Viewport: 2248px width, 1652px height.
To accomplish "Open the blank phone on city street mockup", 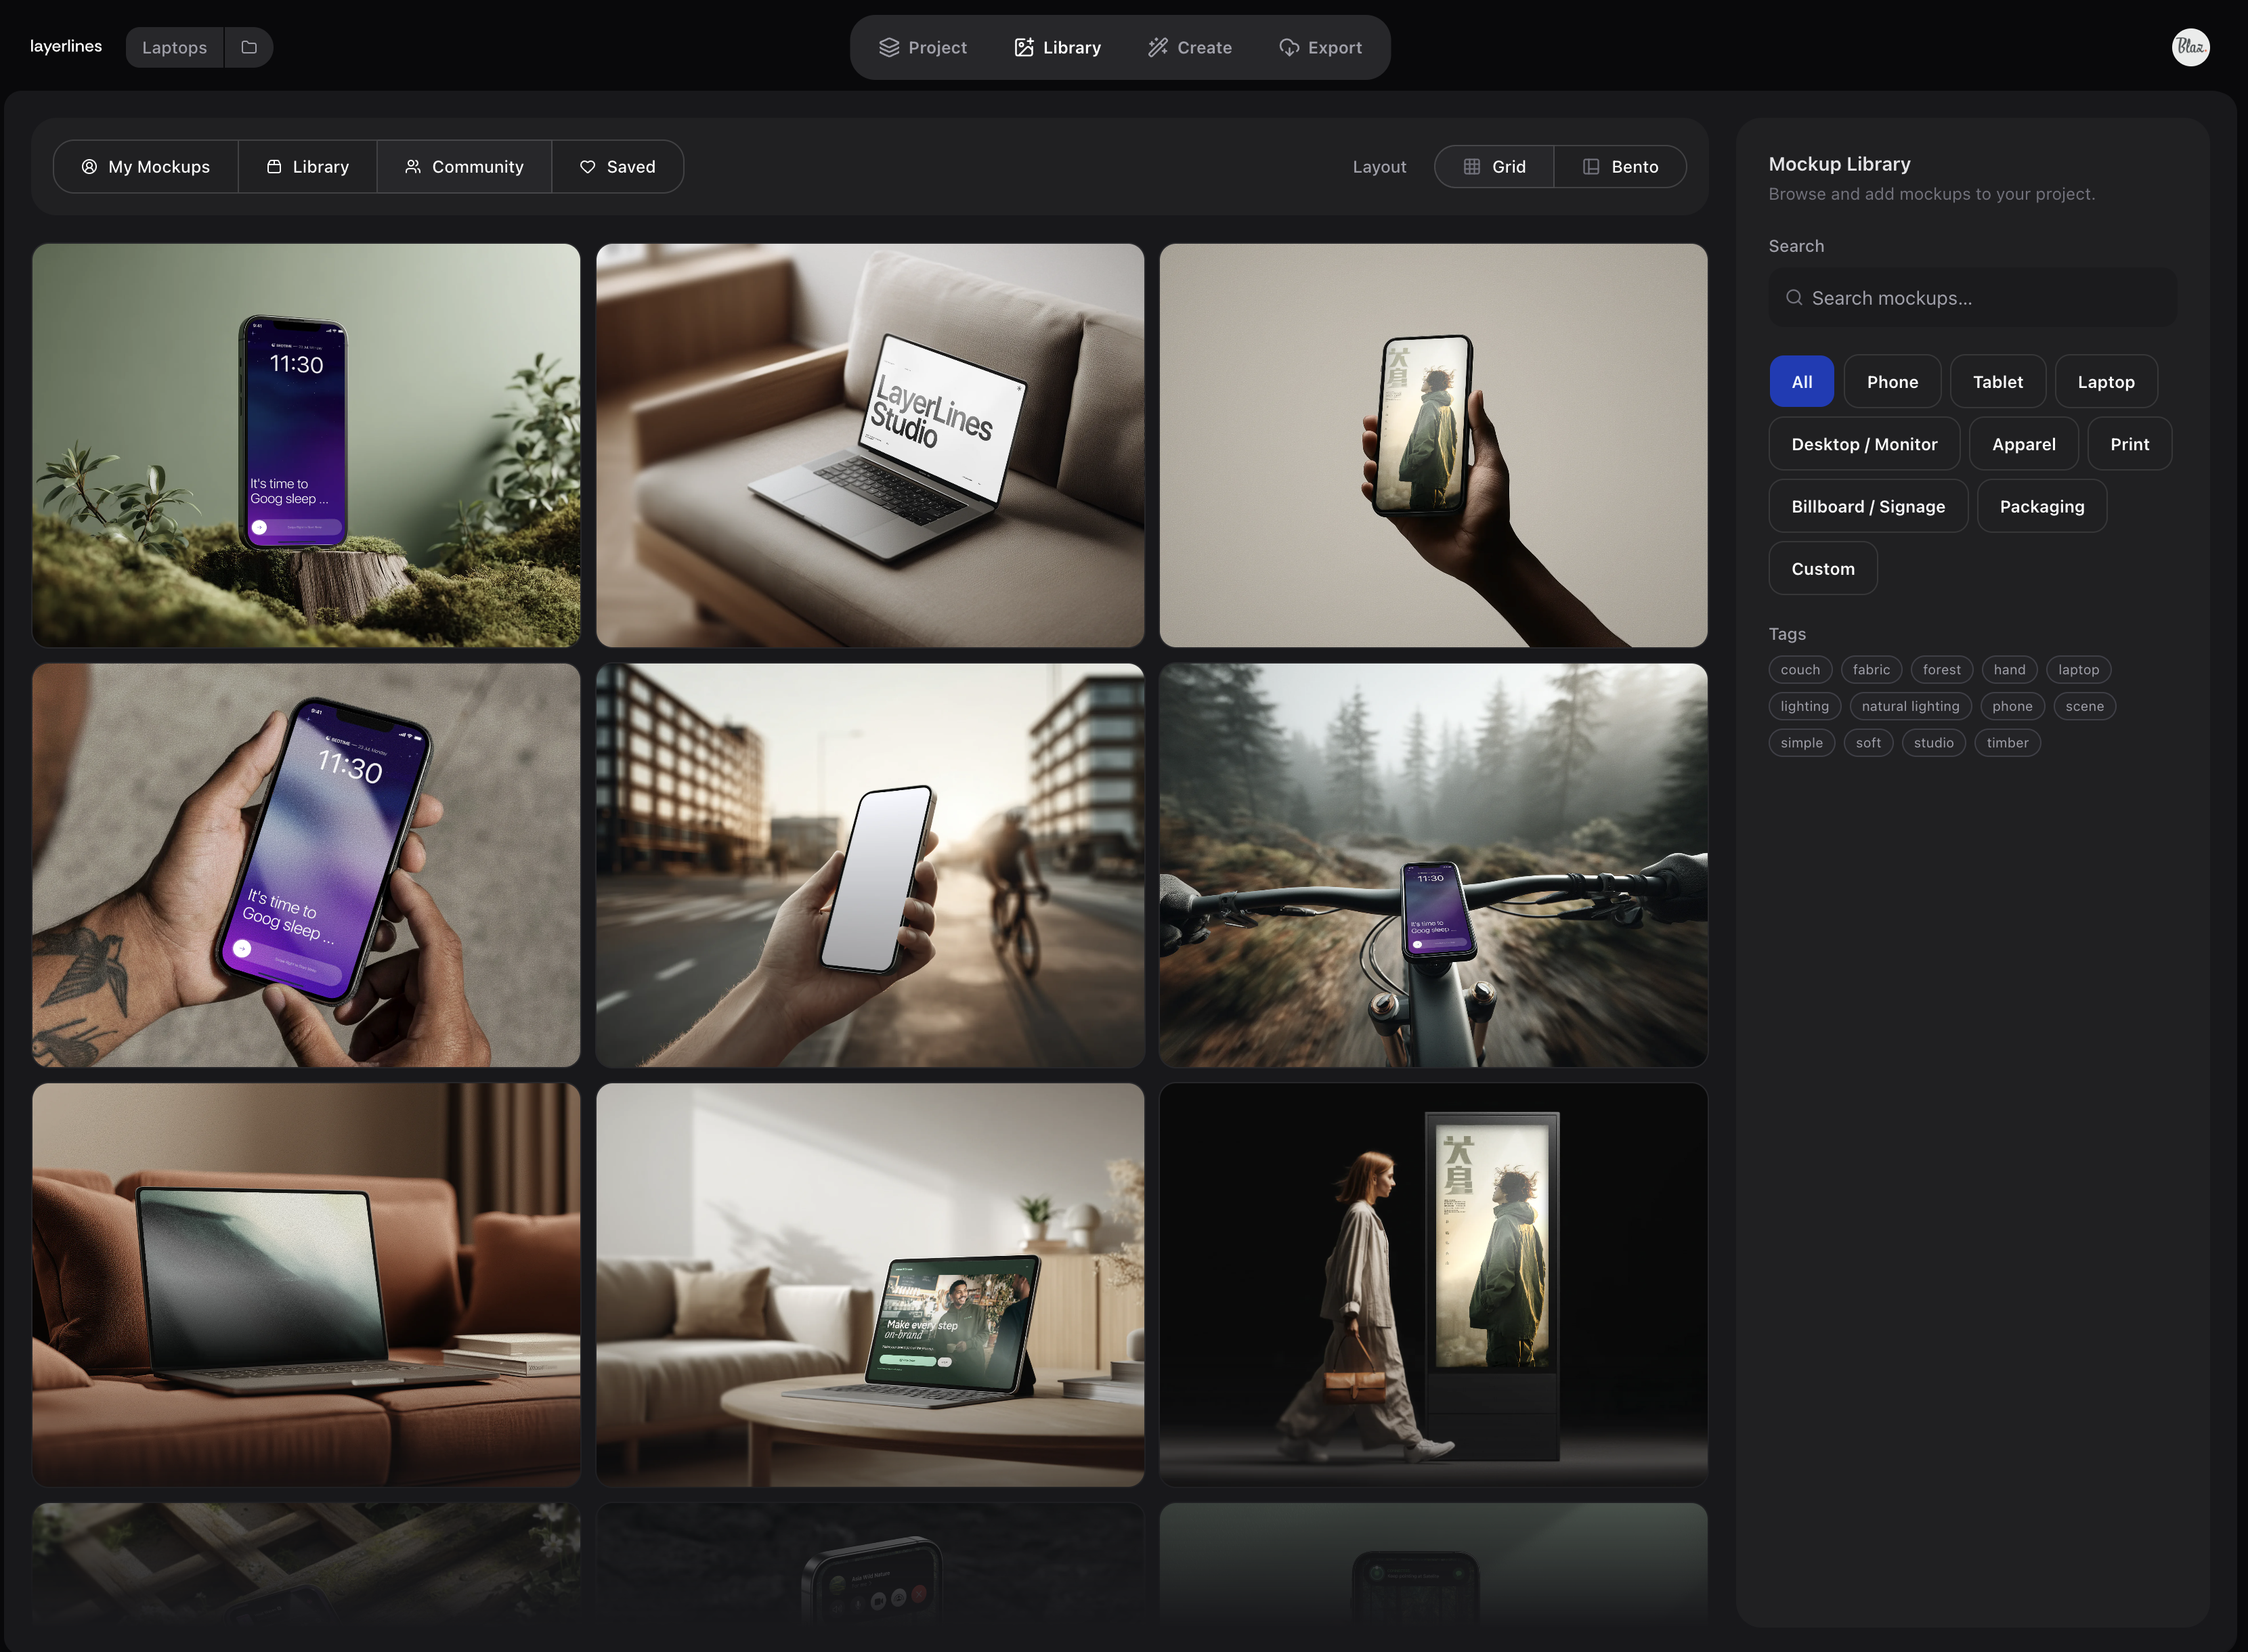I will coord(870,865).
